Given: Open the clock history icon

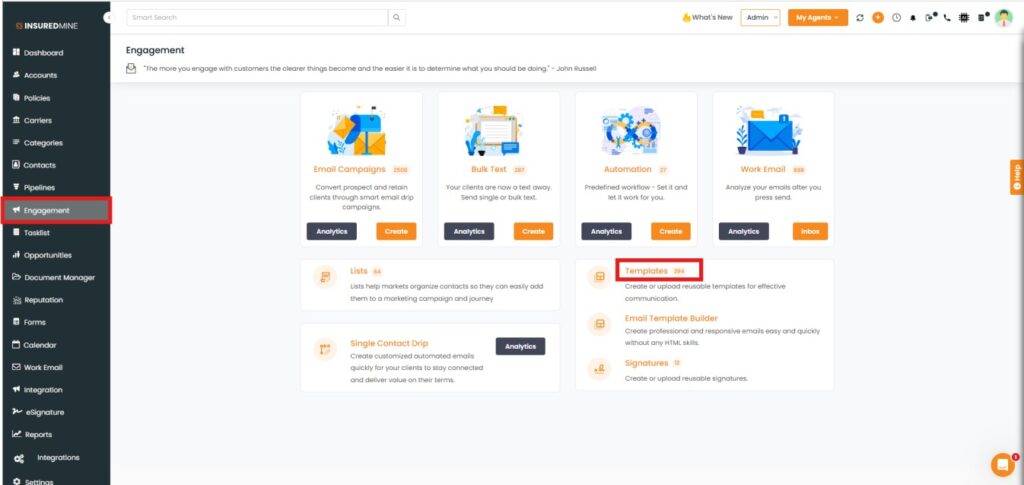Looking at the screenshot, I should coord(896,18).
